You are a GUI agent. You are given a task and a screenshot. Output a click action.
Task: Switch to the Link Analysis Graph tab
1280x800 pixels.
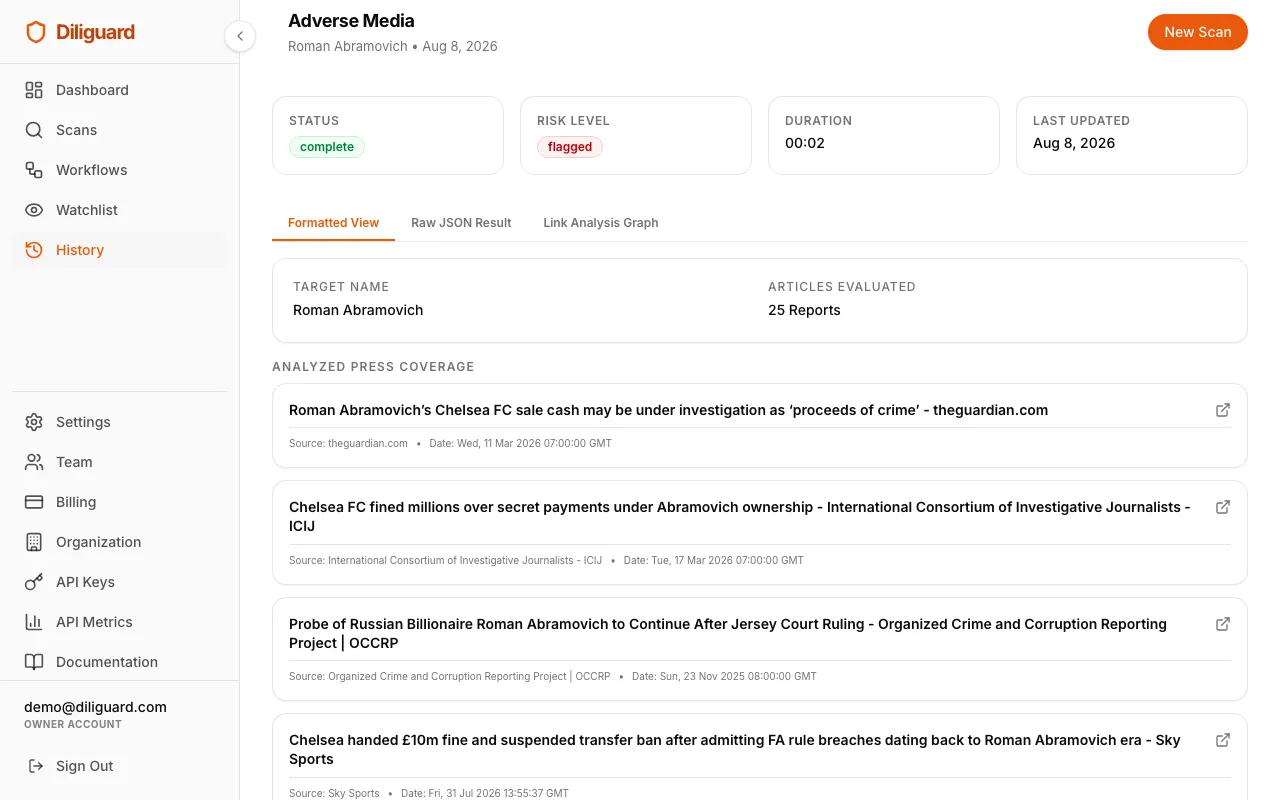point(601,223)
